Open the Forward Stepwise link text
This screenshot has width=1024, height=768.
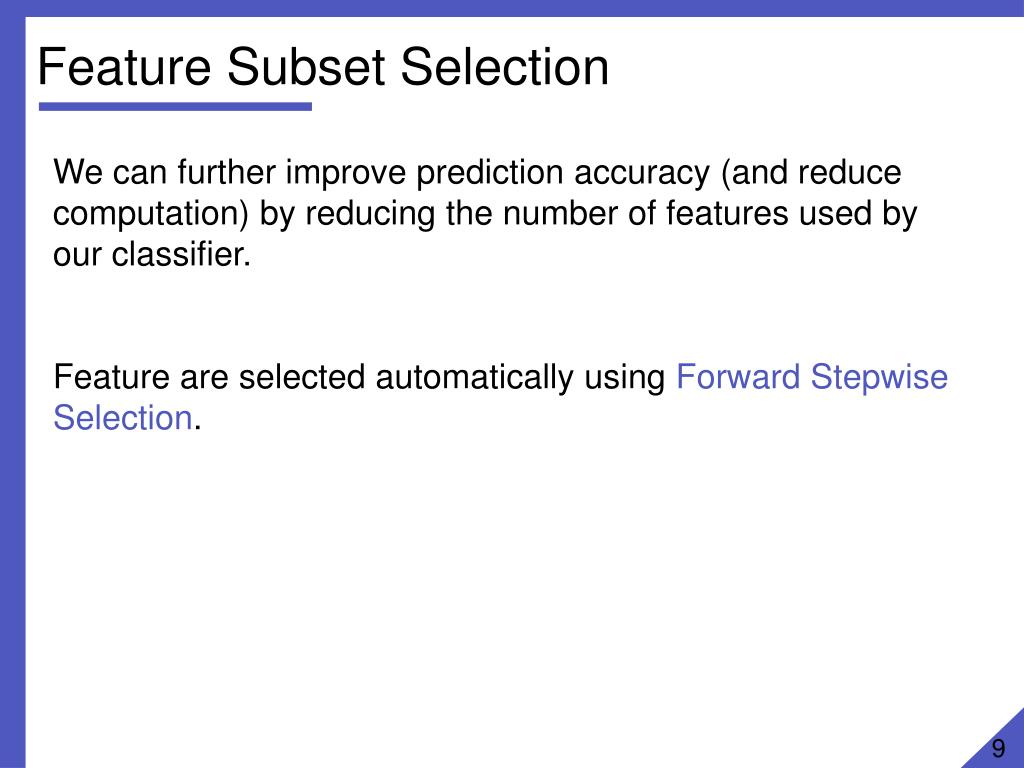coord(812,377)
